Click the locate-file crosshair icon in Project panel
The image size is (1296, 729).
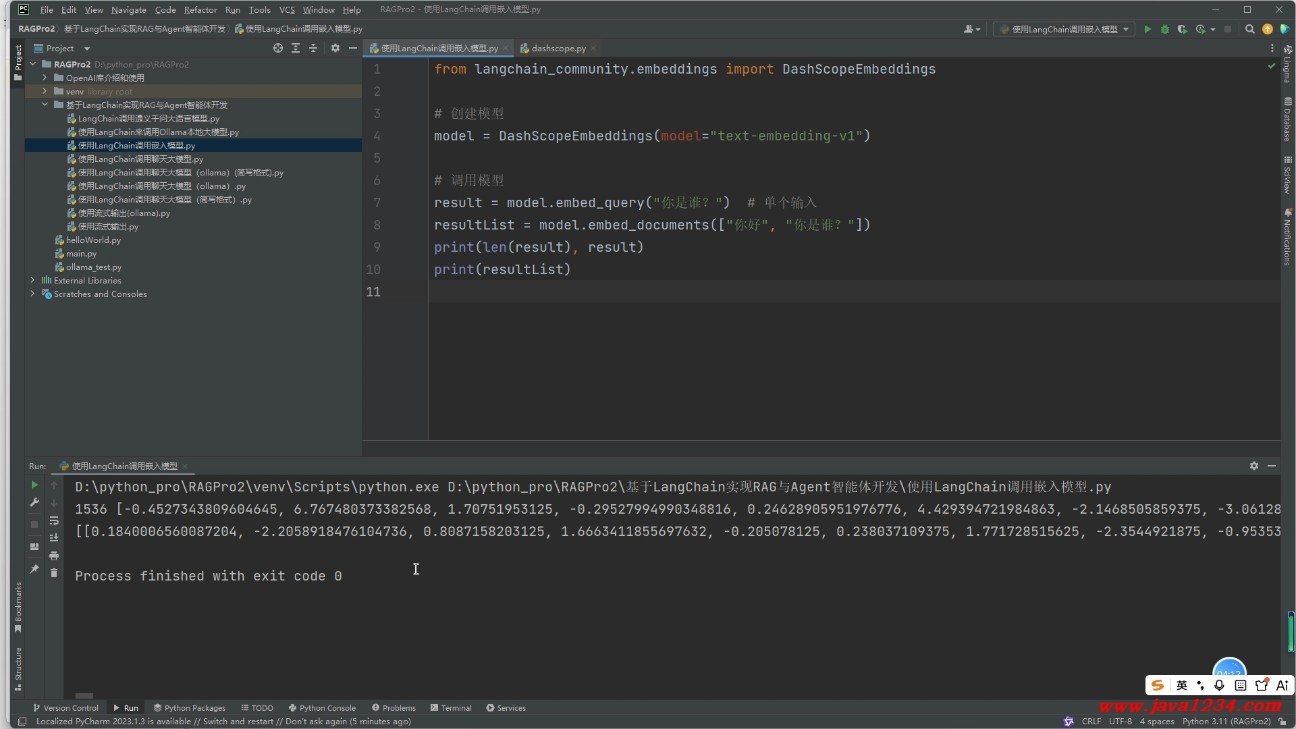[278, 48]
